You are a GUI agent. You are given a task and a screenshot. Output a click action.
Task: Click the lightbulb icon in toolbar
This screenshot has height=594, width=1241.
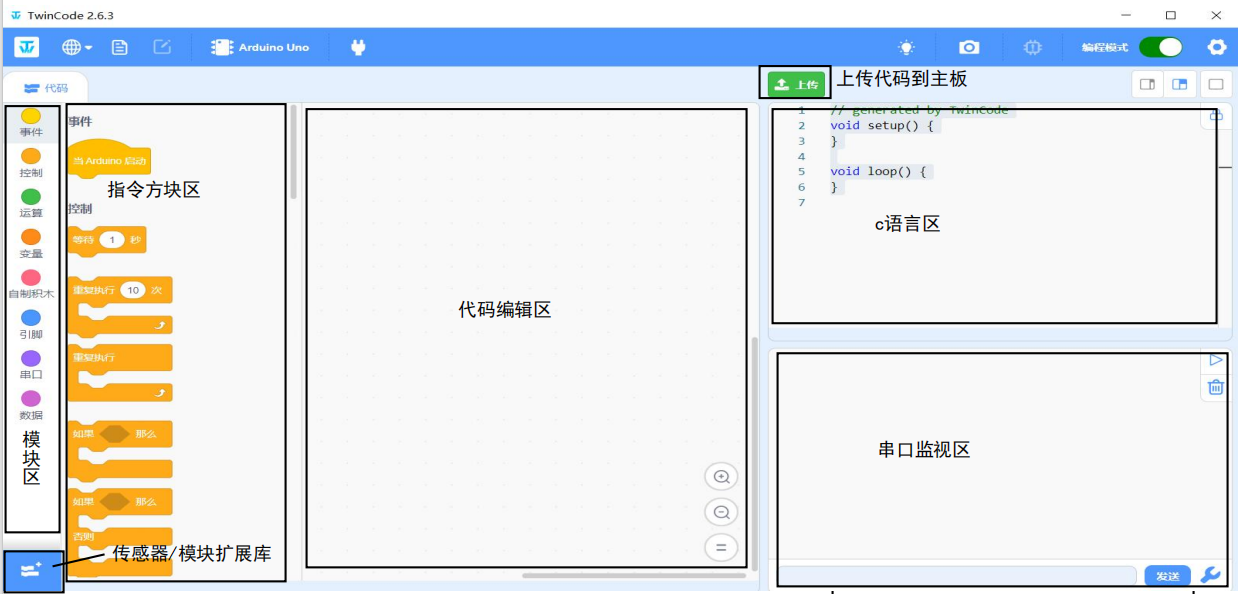pos(906,47)
